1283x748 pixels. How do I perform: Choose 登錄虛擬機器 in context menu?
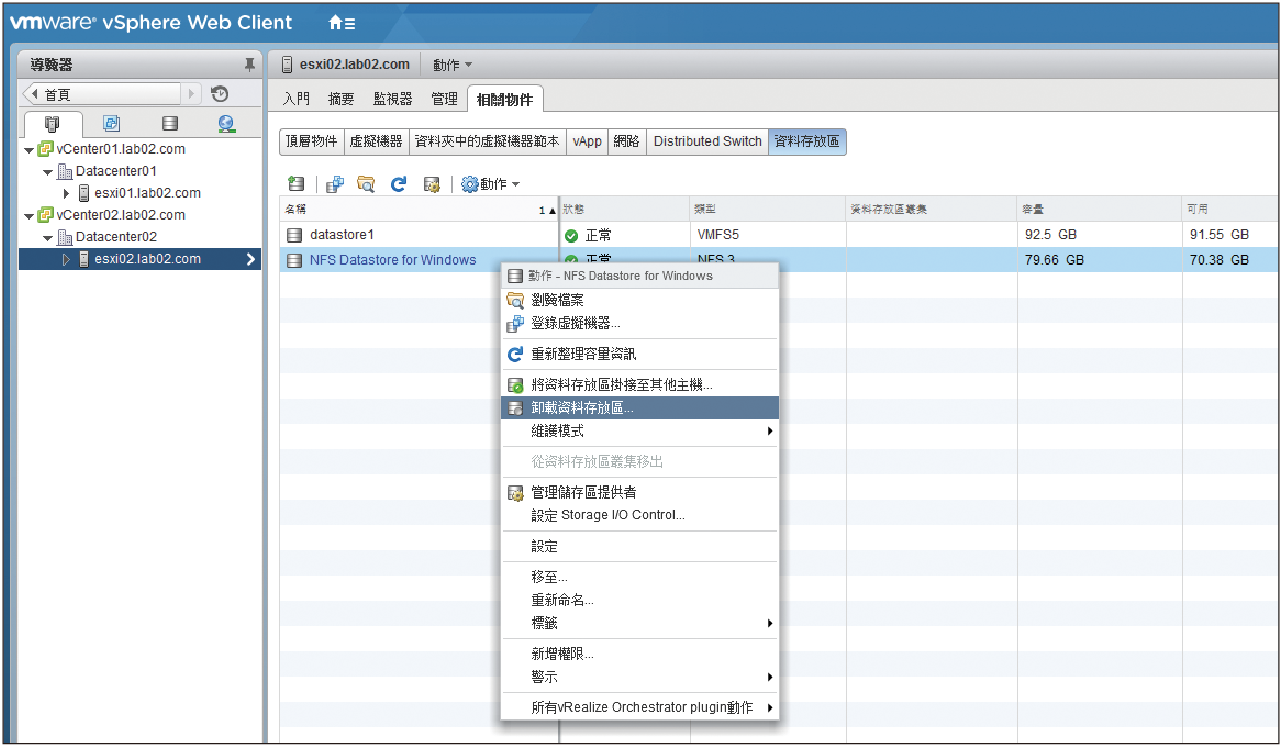(640, 324)
